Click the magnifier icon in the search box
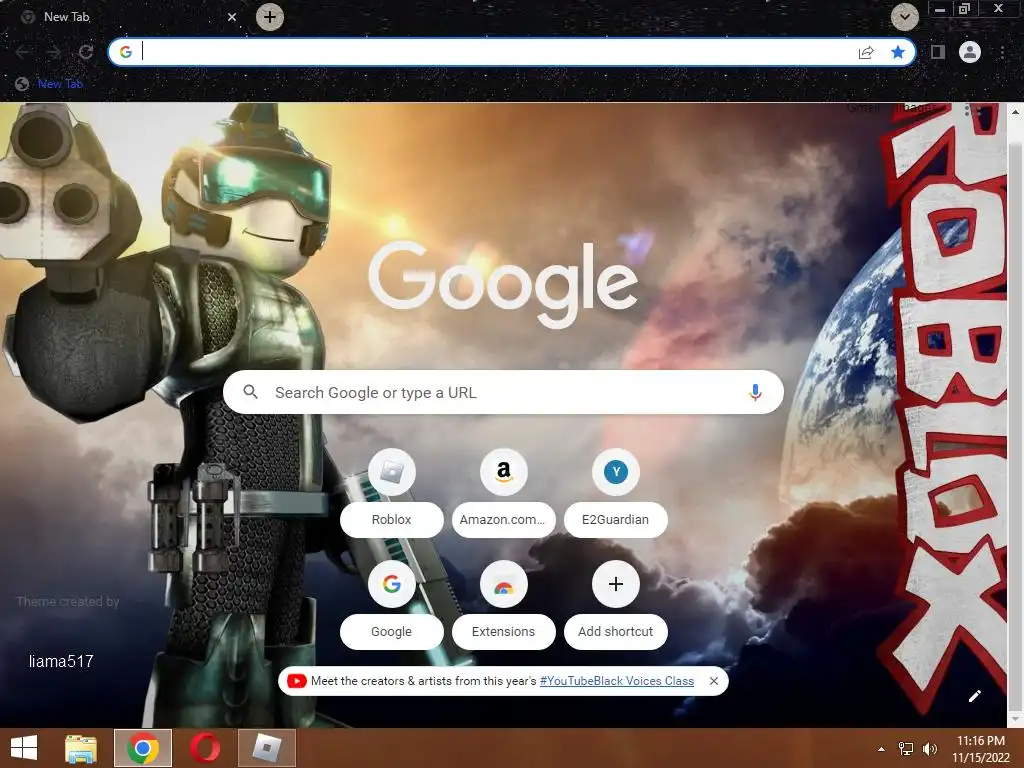Screen dimensions: 1024x768 (x=250, y=392)
